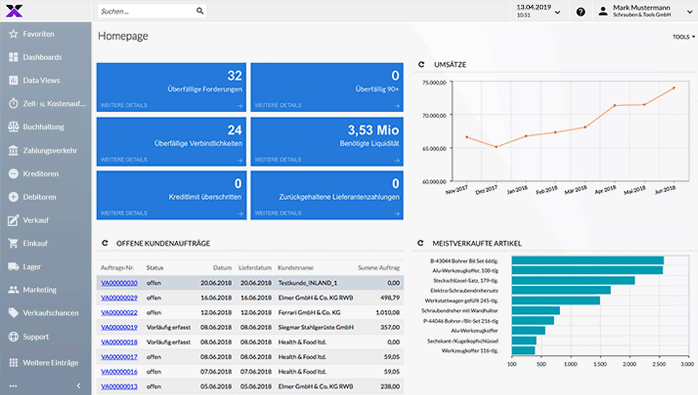Open the Tools dropdown menu

pos(684,37)
